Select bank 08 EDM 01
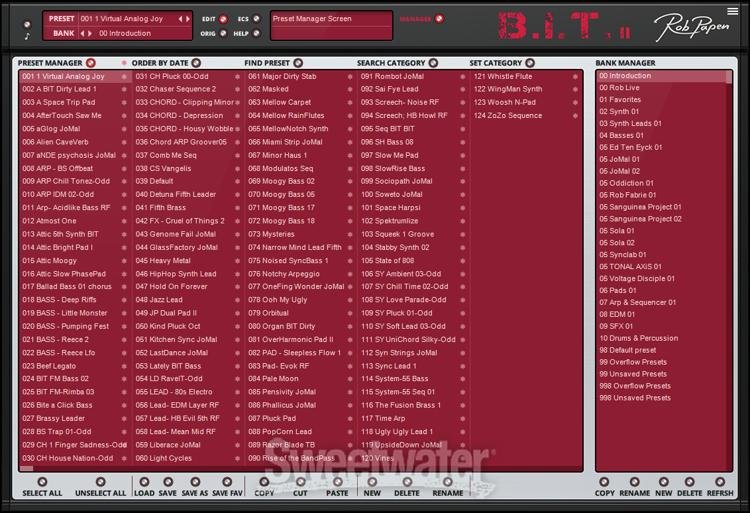 click(x=617, y=315)
